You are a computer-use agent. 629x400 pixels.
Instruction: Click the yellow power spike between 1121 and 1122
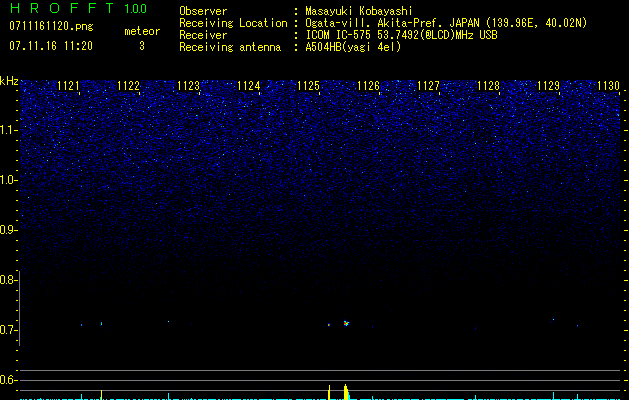(x=101, y=394)
